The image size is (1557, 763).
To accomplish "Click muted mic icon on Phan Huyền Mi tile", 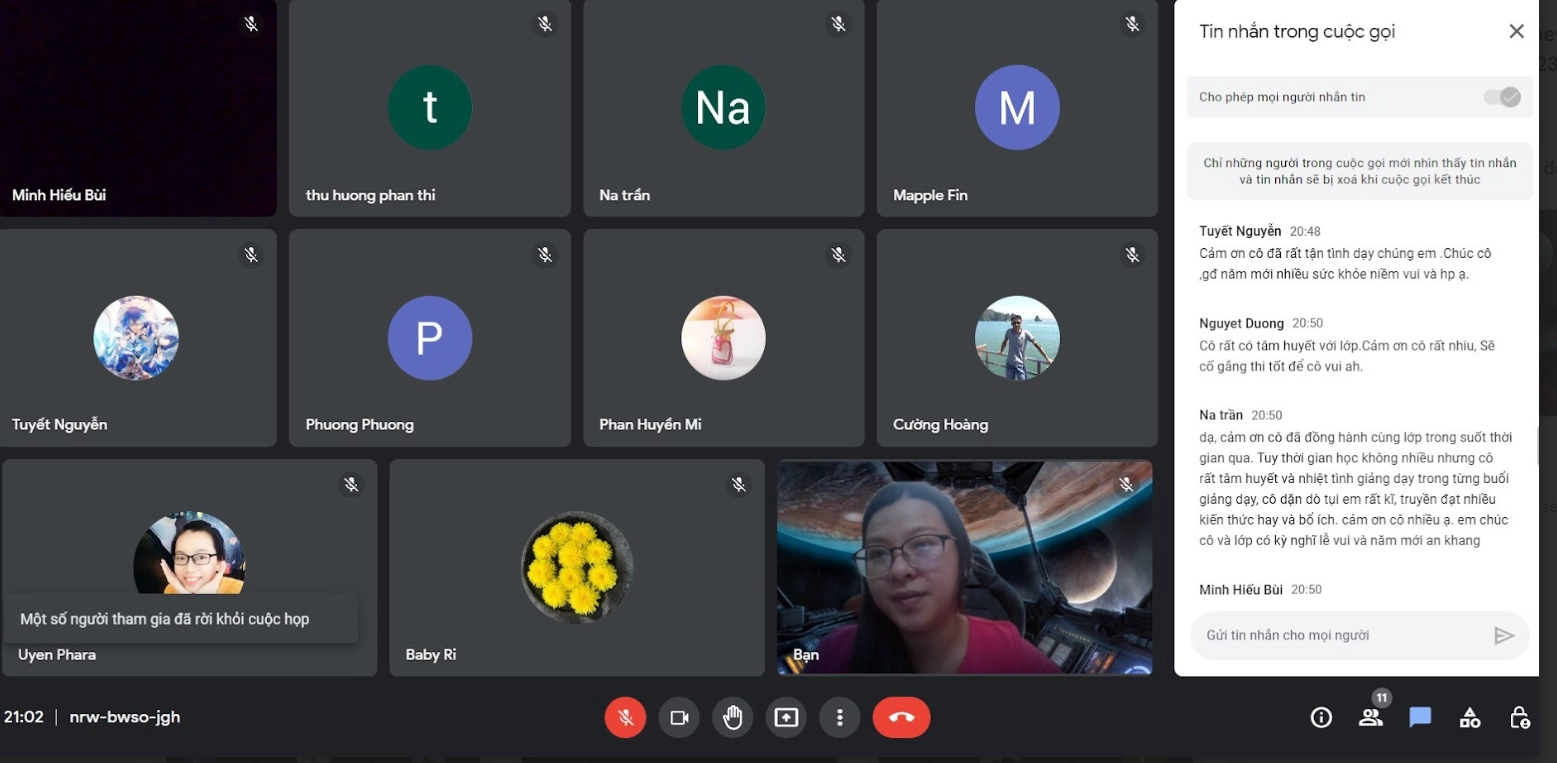I will point(839,255).
